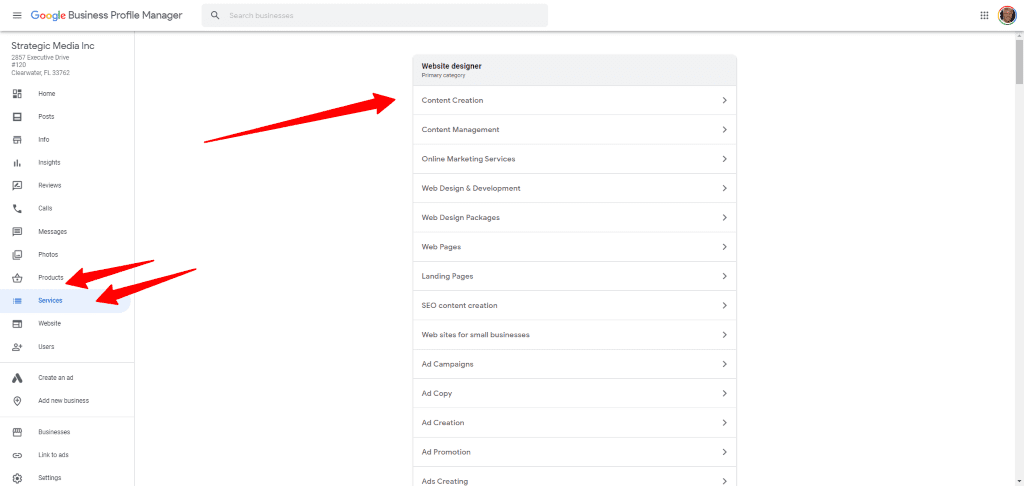Expand the Ad Campaigns chevron

pyautogui.click(x=724, y=364)
